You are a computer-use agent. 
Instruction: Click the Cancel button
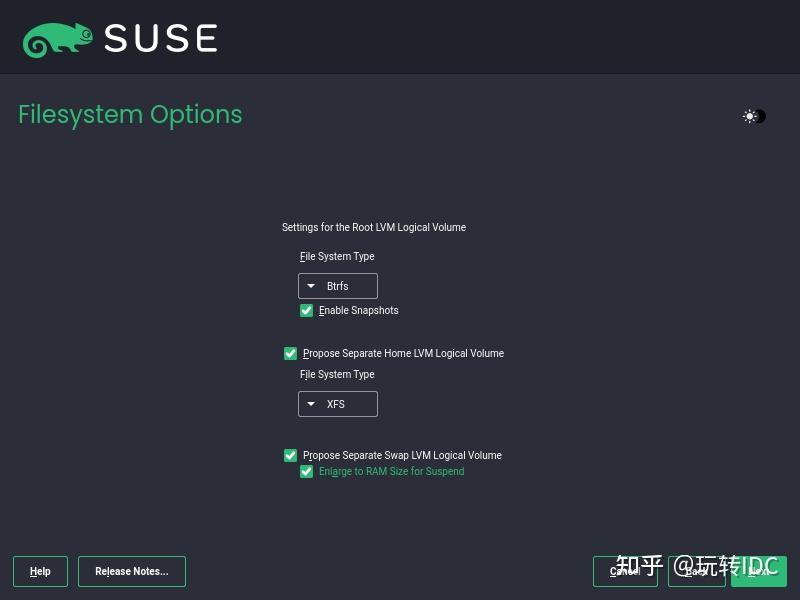[x=625, y=571]
